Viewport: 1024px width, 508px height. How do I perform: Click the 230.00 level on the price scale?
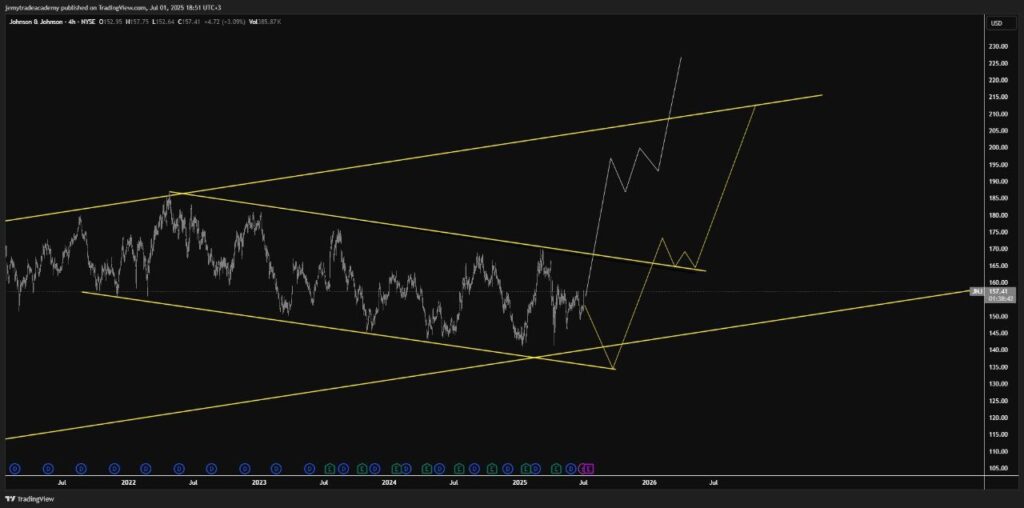click(997, 47)
